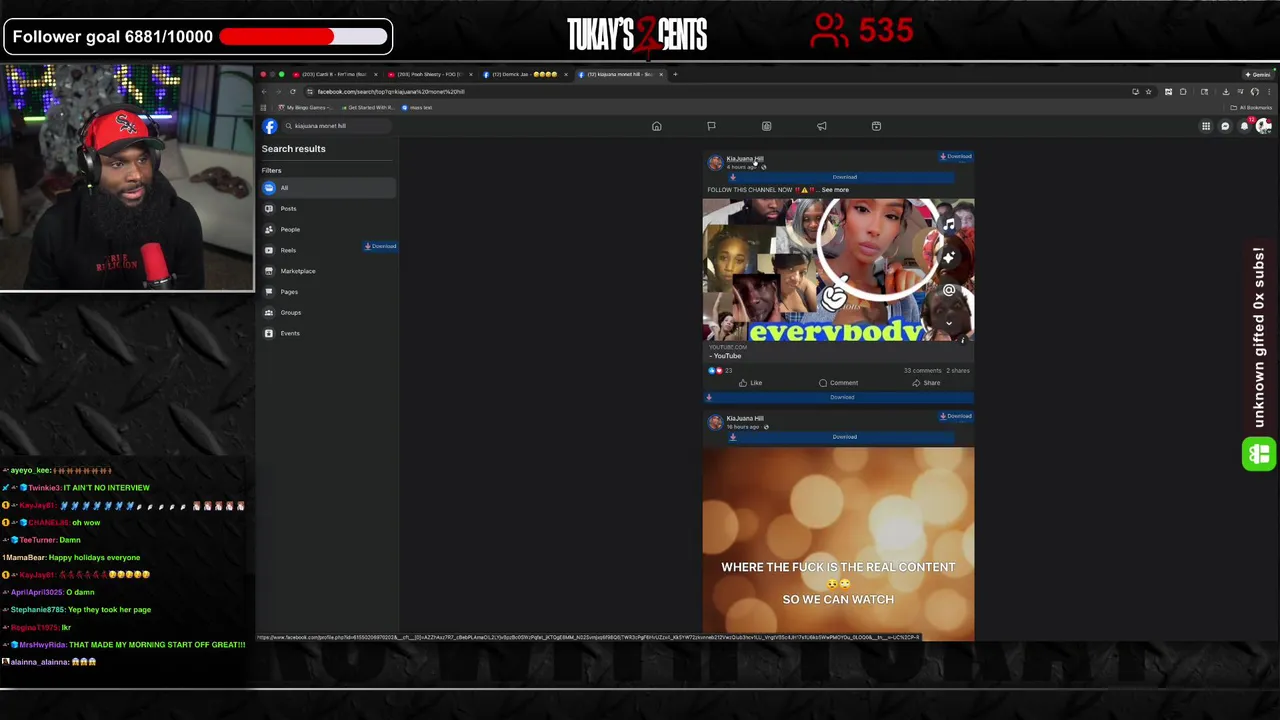1280x720 pixels.
Task: Reload the Facebook page
Action: pos(293,91)
